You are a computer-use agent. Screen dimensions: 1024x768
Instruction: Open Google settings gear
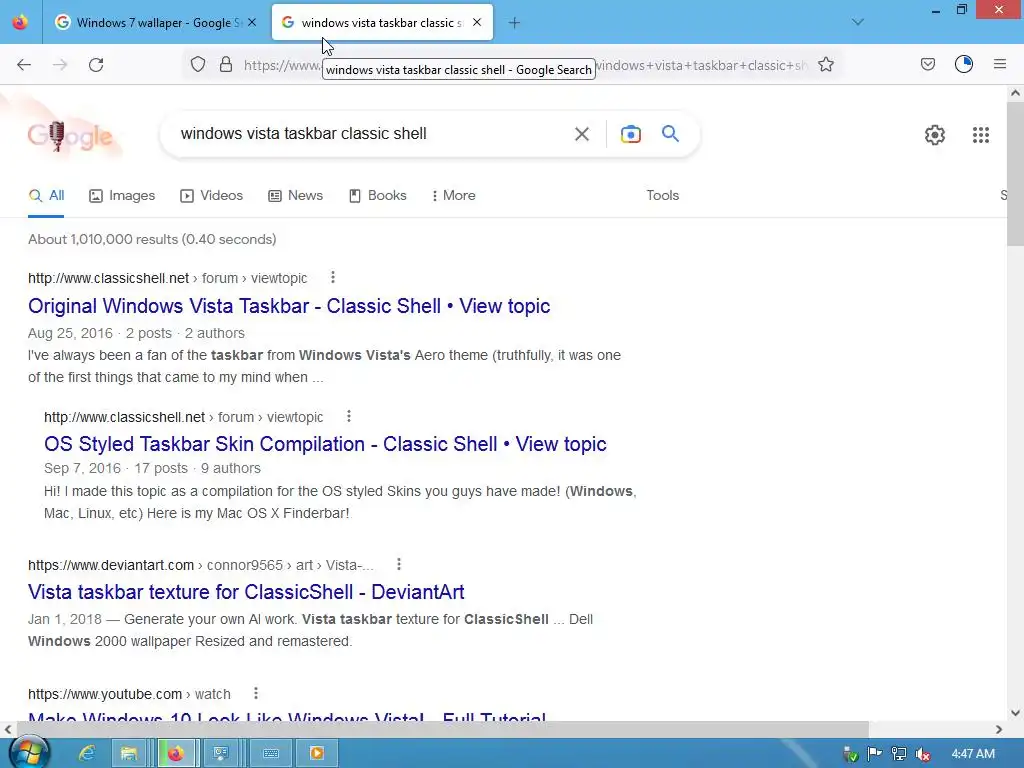click(935, 135)
